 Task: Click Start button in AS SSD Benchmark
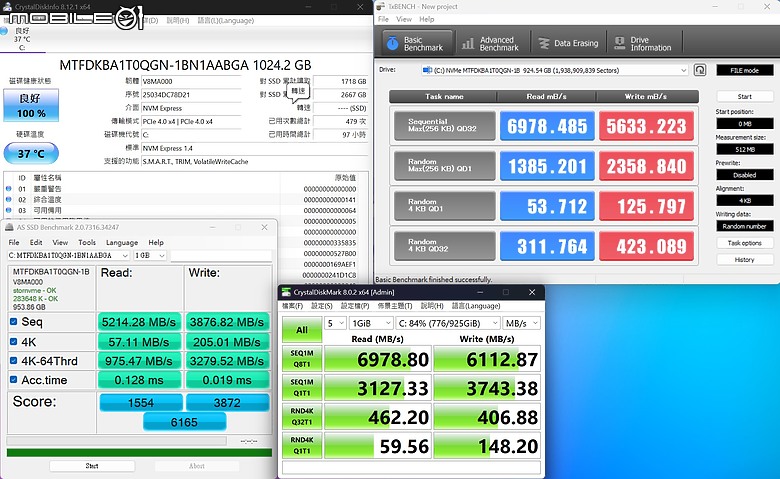[x=92, y=466]
